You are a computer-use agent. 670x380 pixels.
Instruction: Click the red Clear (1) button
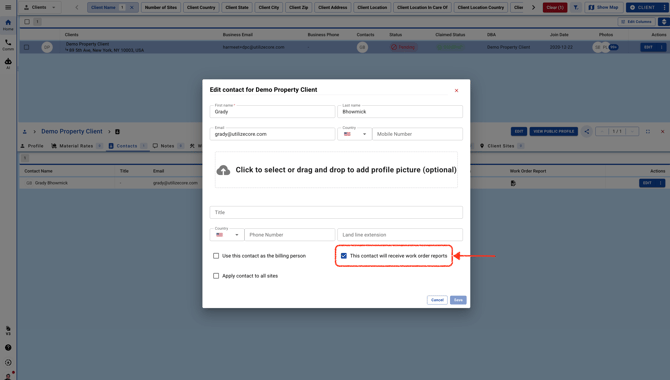point(555,7)
